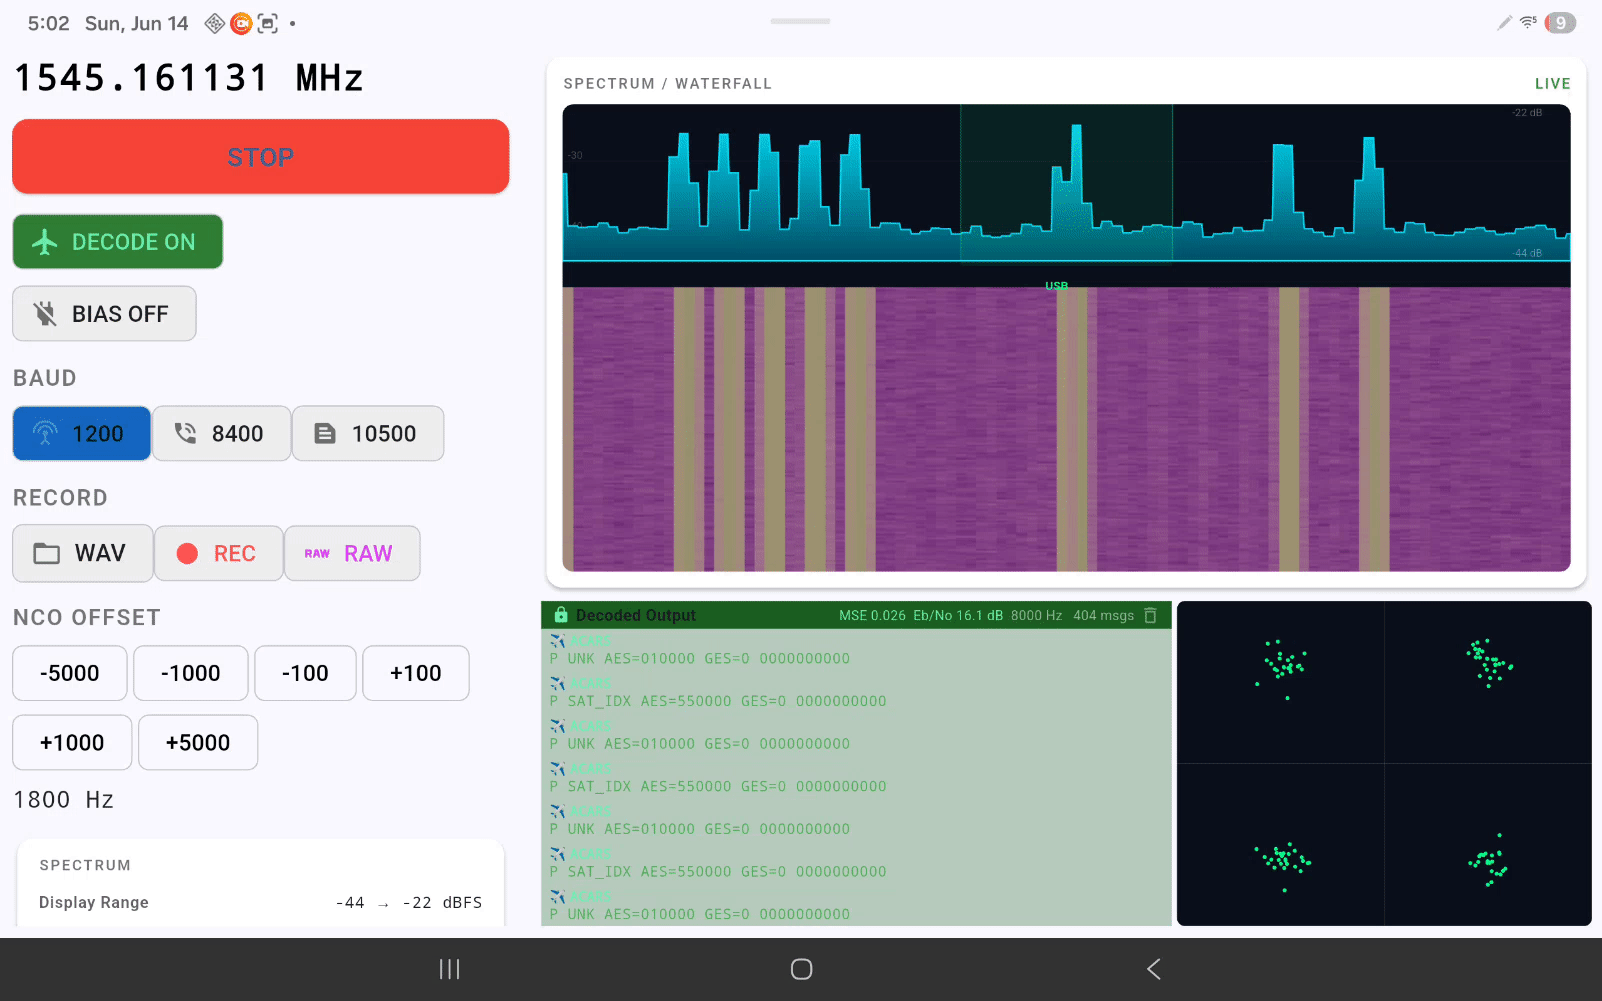Tap the RECORD section label
1602x1001 pixels.
(60, 498)
